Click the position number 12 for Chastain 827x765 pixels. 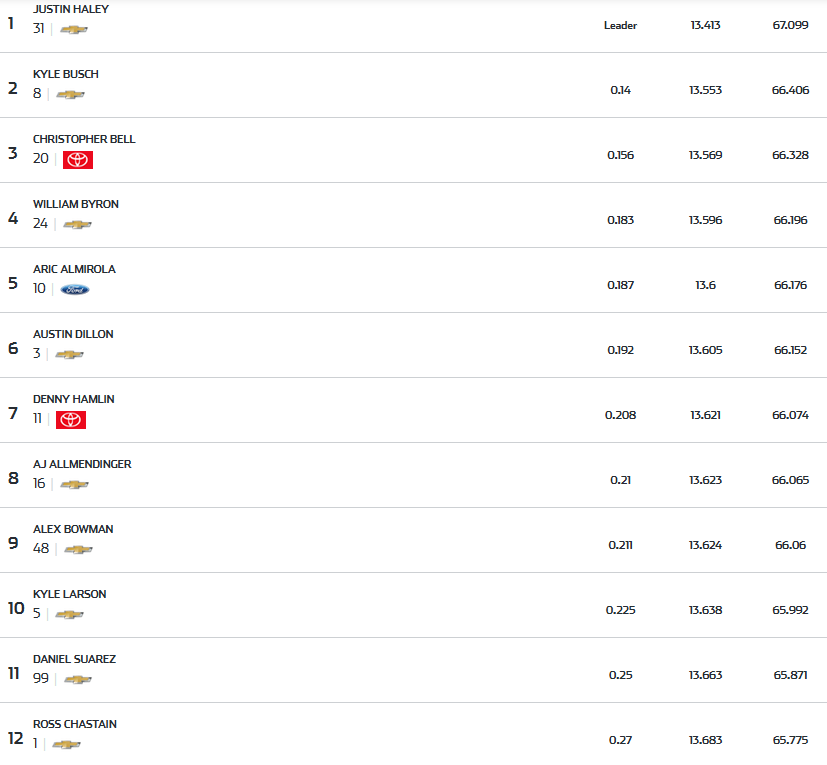point(14,738)
